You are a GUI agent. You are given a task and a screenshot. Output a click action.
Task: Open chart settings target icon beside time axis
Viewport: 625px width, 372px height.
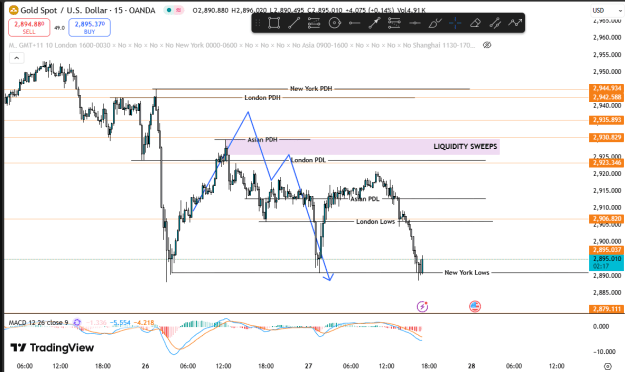tap(607, 366)
